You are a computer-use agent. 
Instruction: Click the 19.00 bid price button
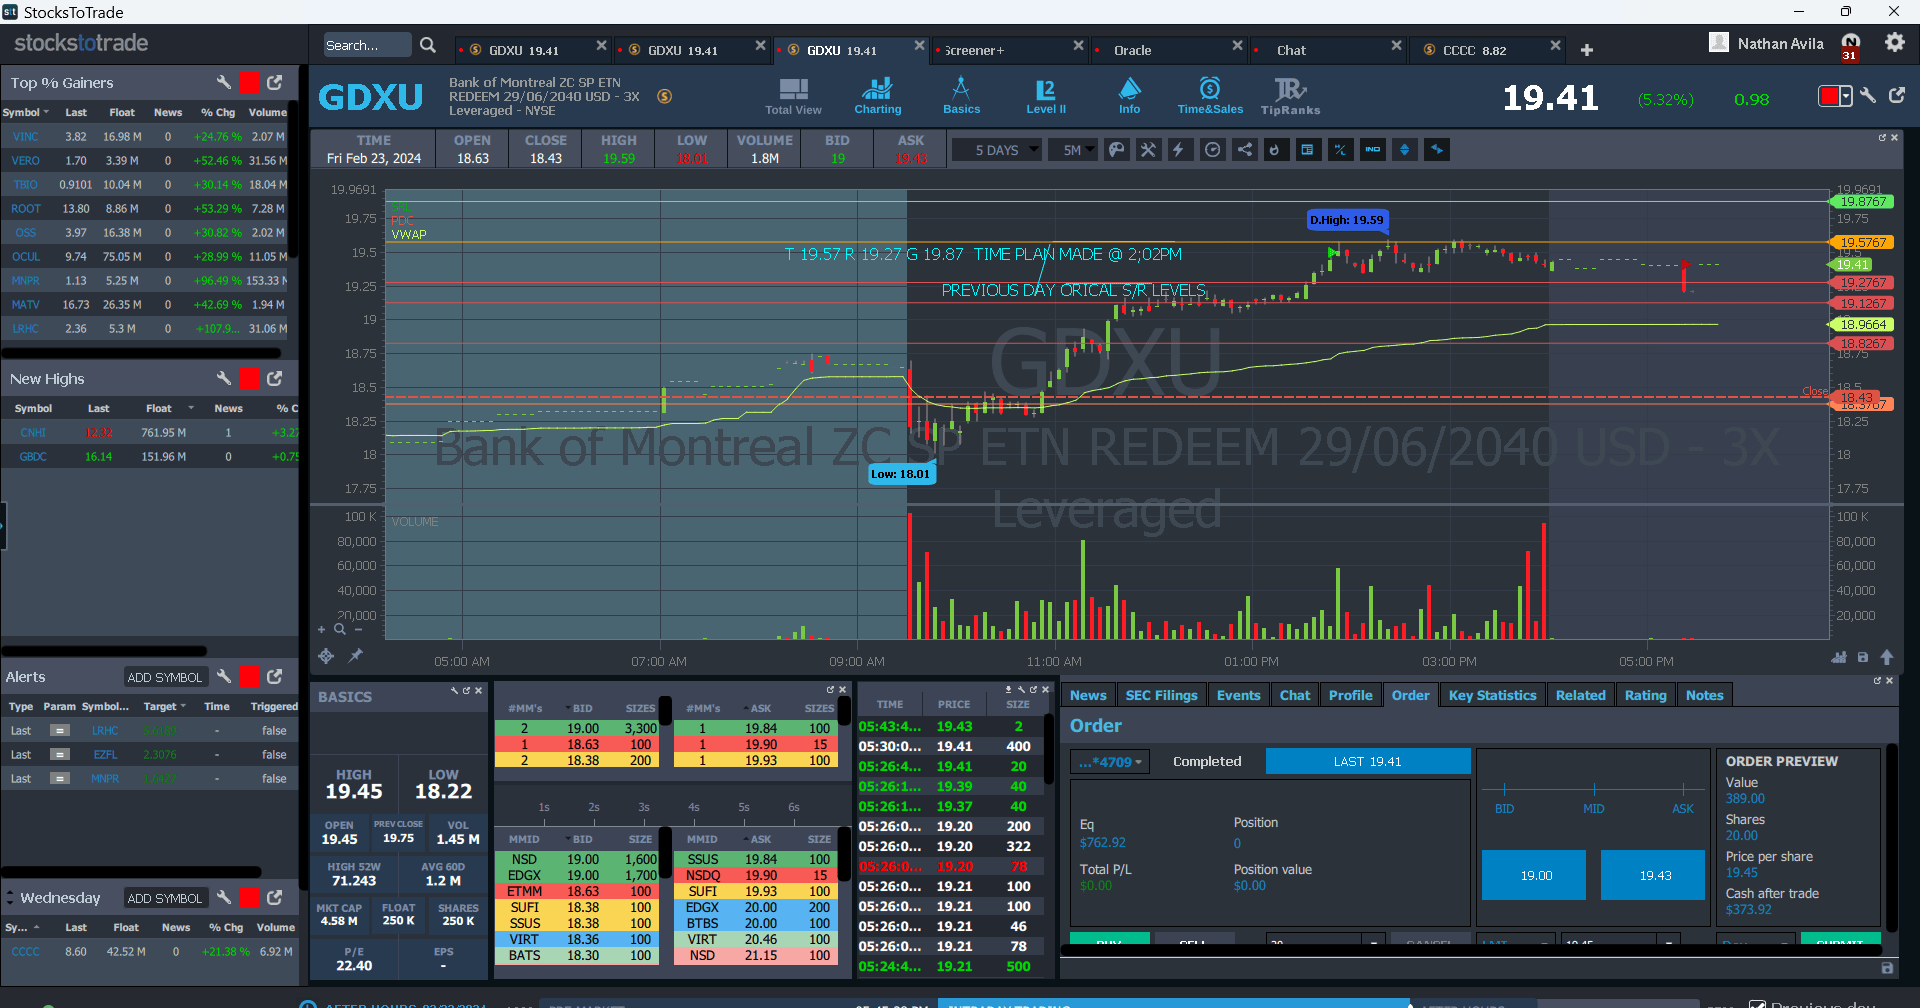coord(1535,875)
